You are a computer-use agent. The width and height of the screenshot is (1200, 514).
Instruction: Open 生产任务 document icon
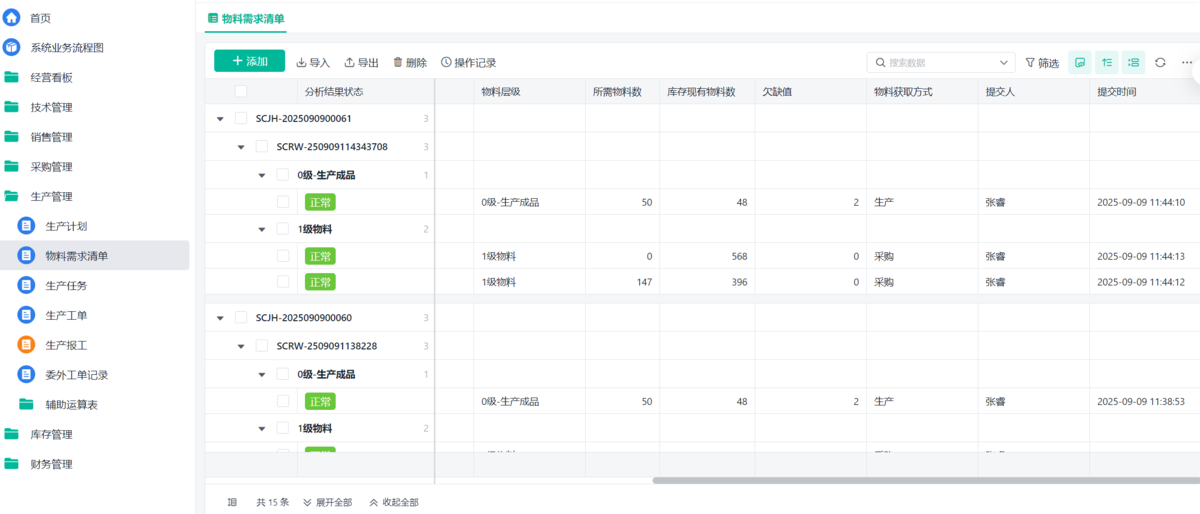coord(27,285)
